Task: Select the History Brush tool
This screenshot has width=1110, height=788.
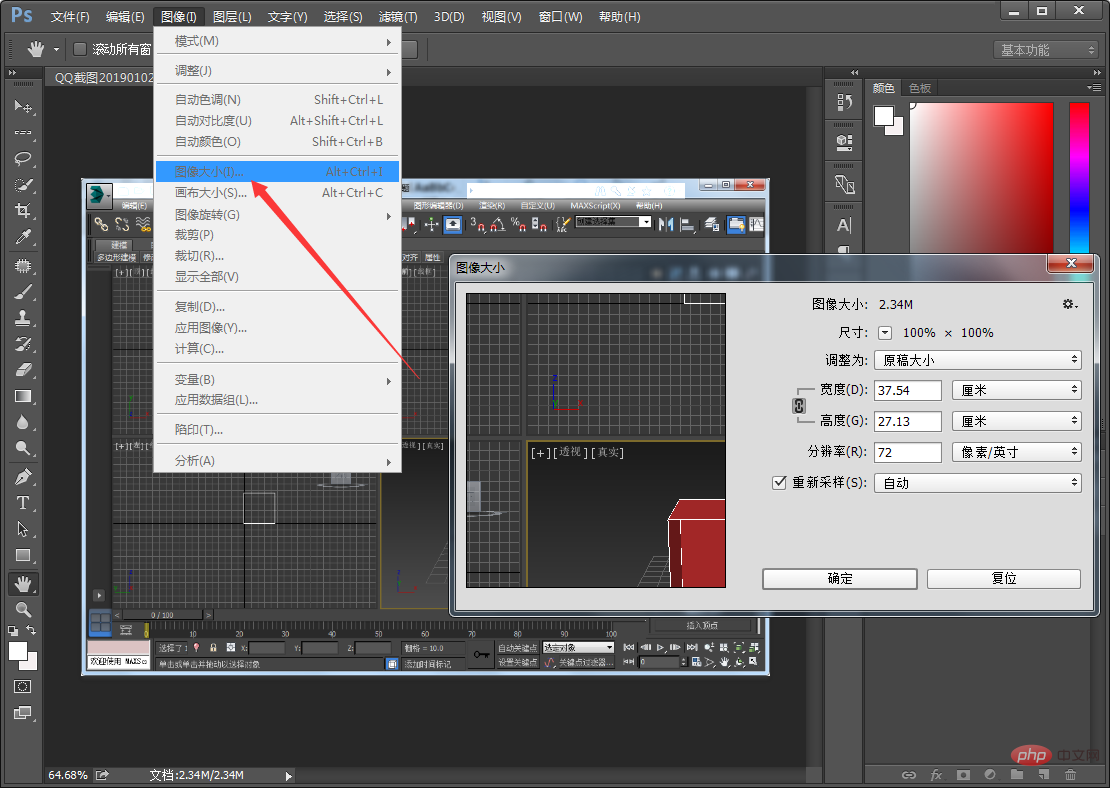Action: click(23, 344)
